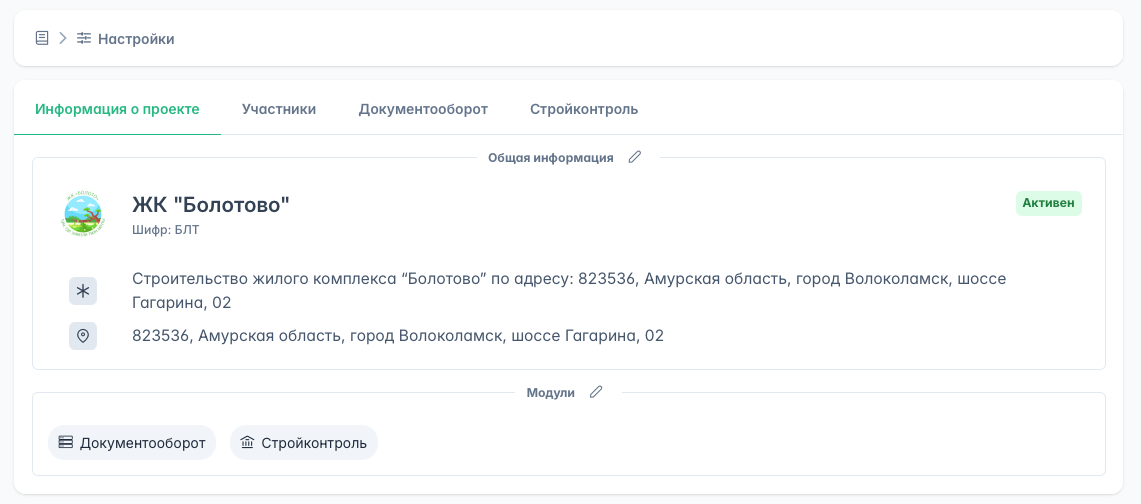Click the Документооборот module chip
The width and height of the screenshot is (1141, 504).
coord(132,442)
